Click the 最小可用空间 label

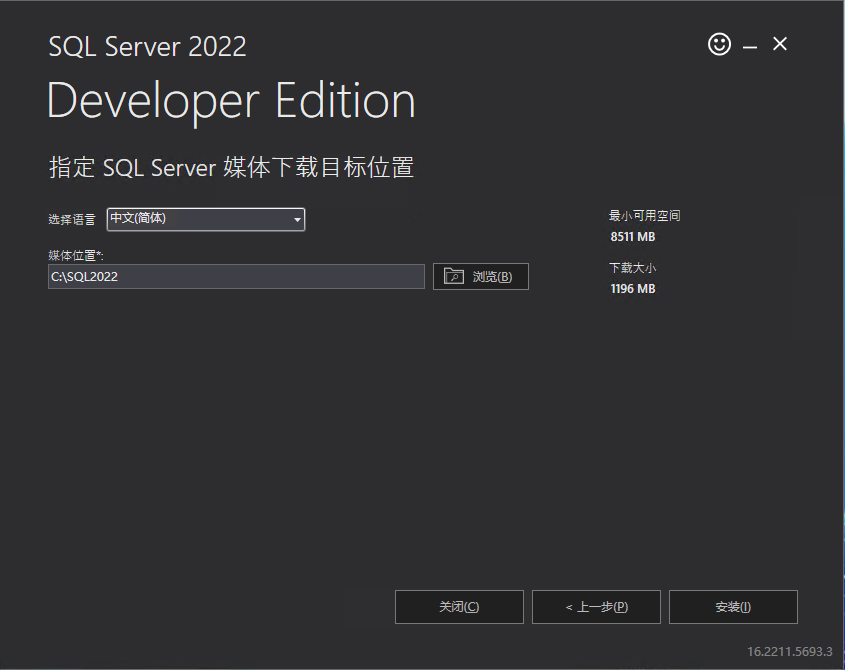pos(645,216)
